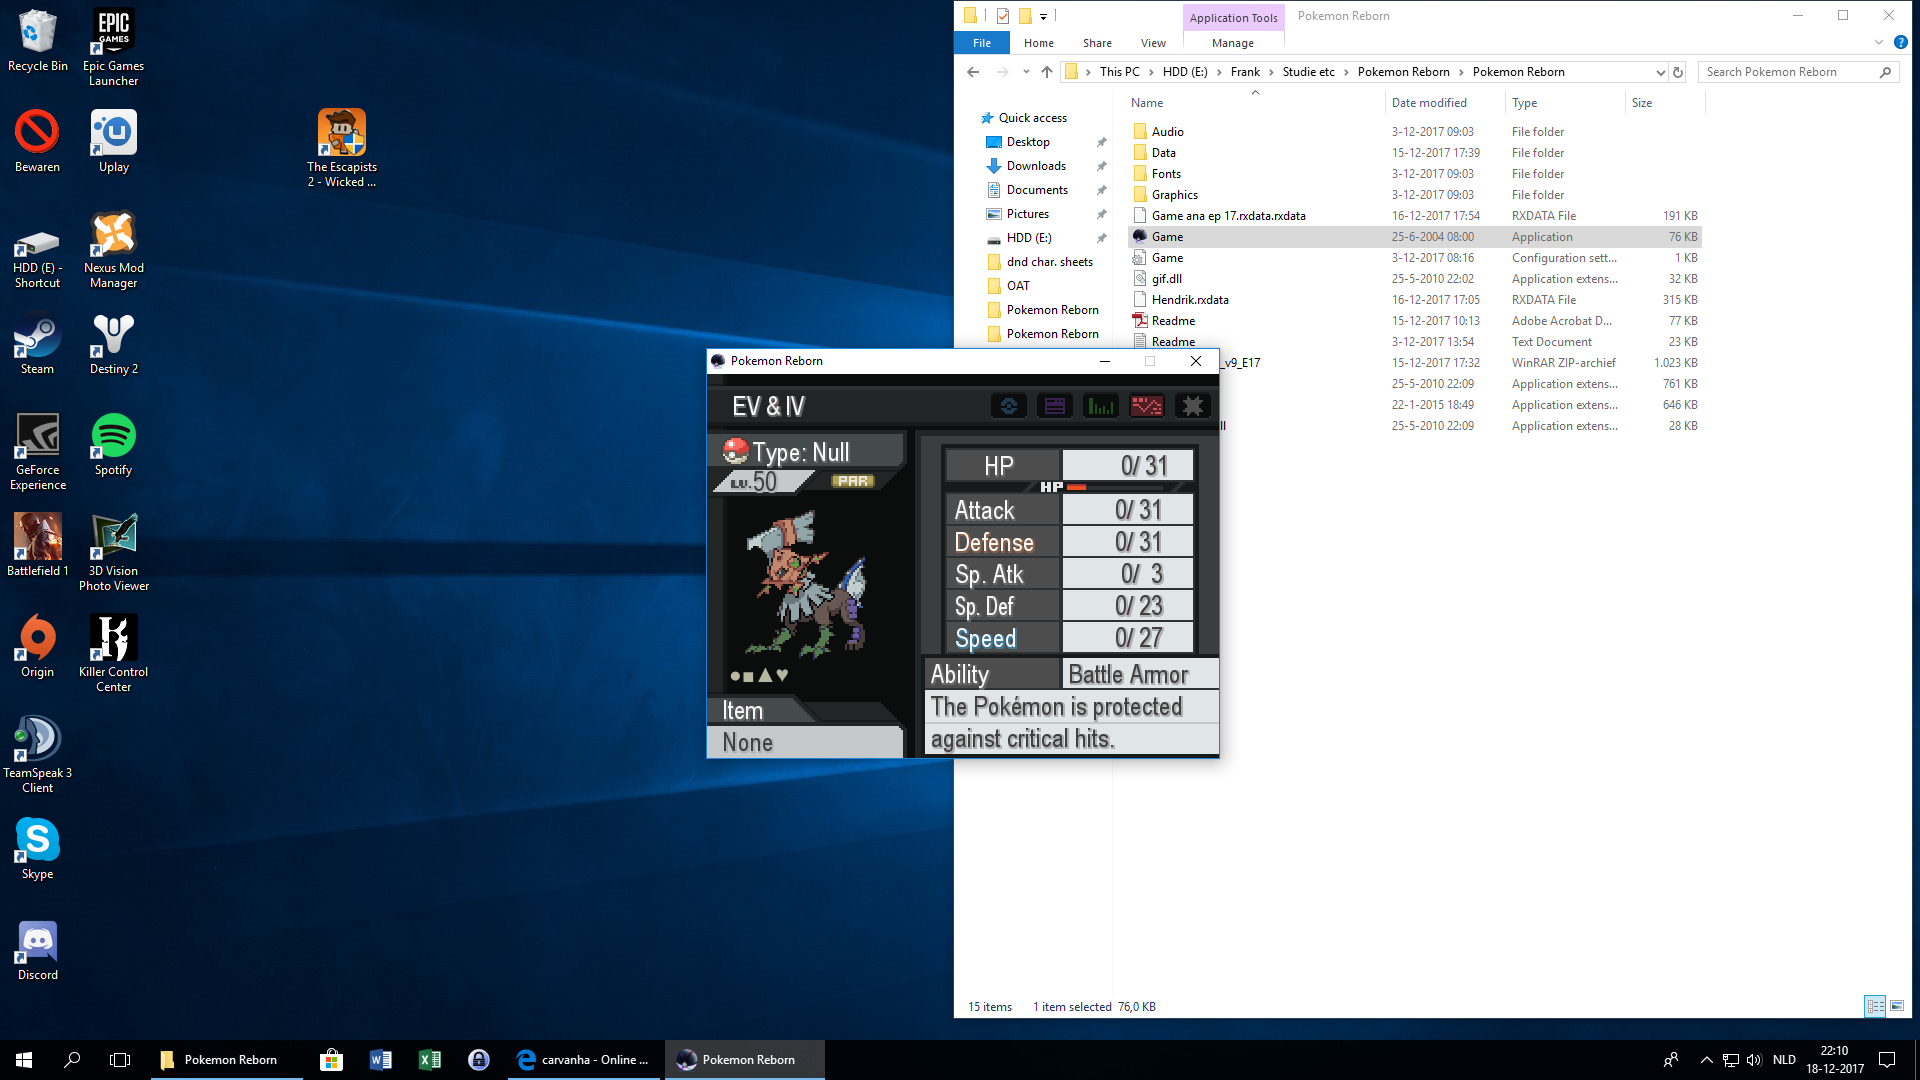Select the Steam desktop shortcut

pos(38,343)
